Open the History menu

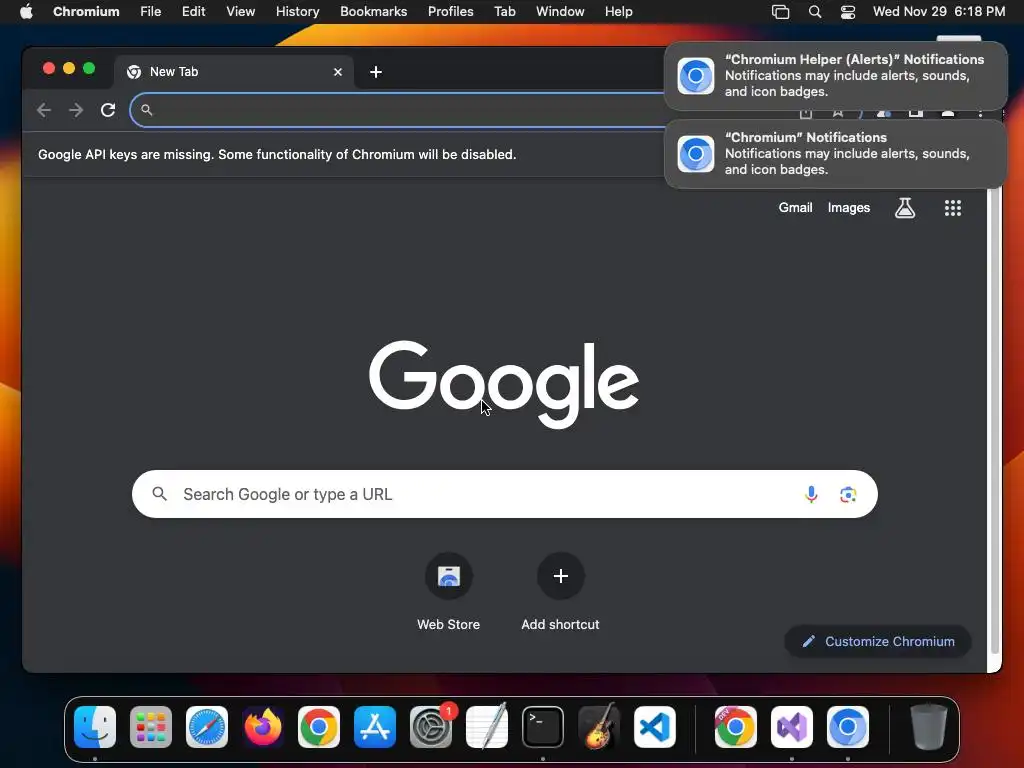(x=297, y=12)
